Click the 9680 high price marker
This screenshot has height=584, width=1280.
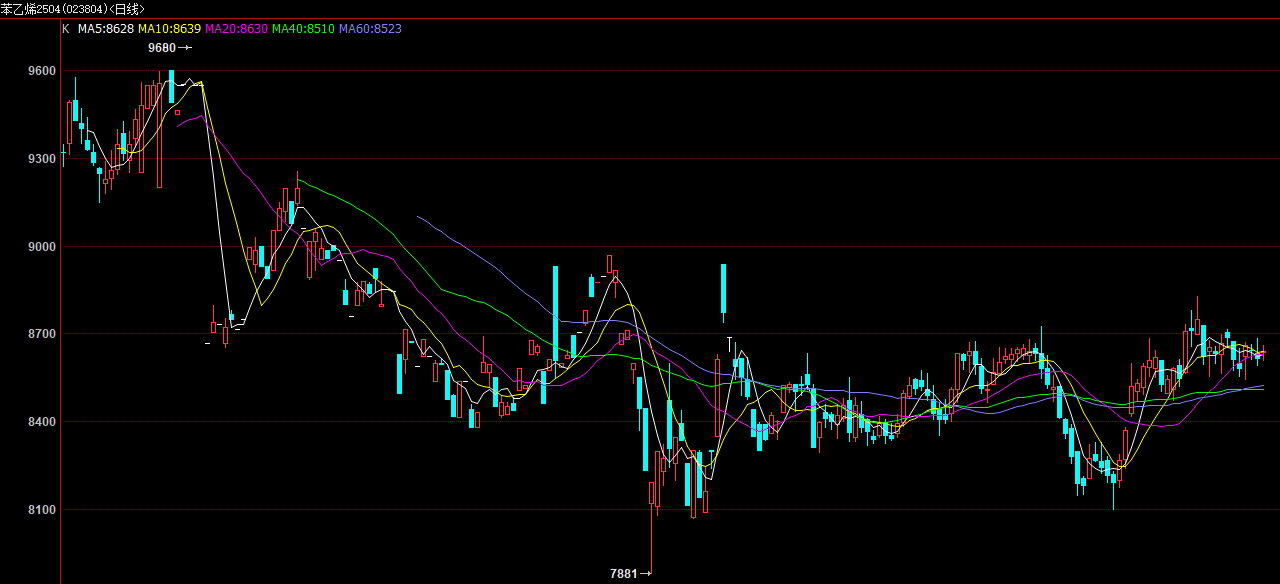169,48
